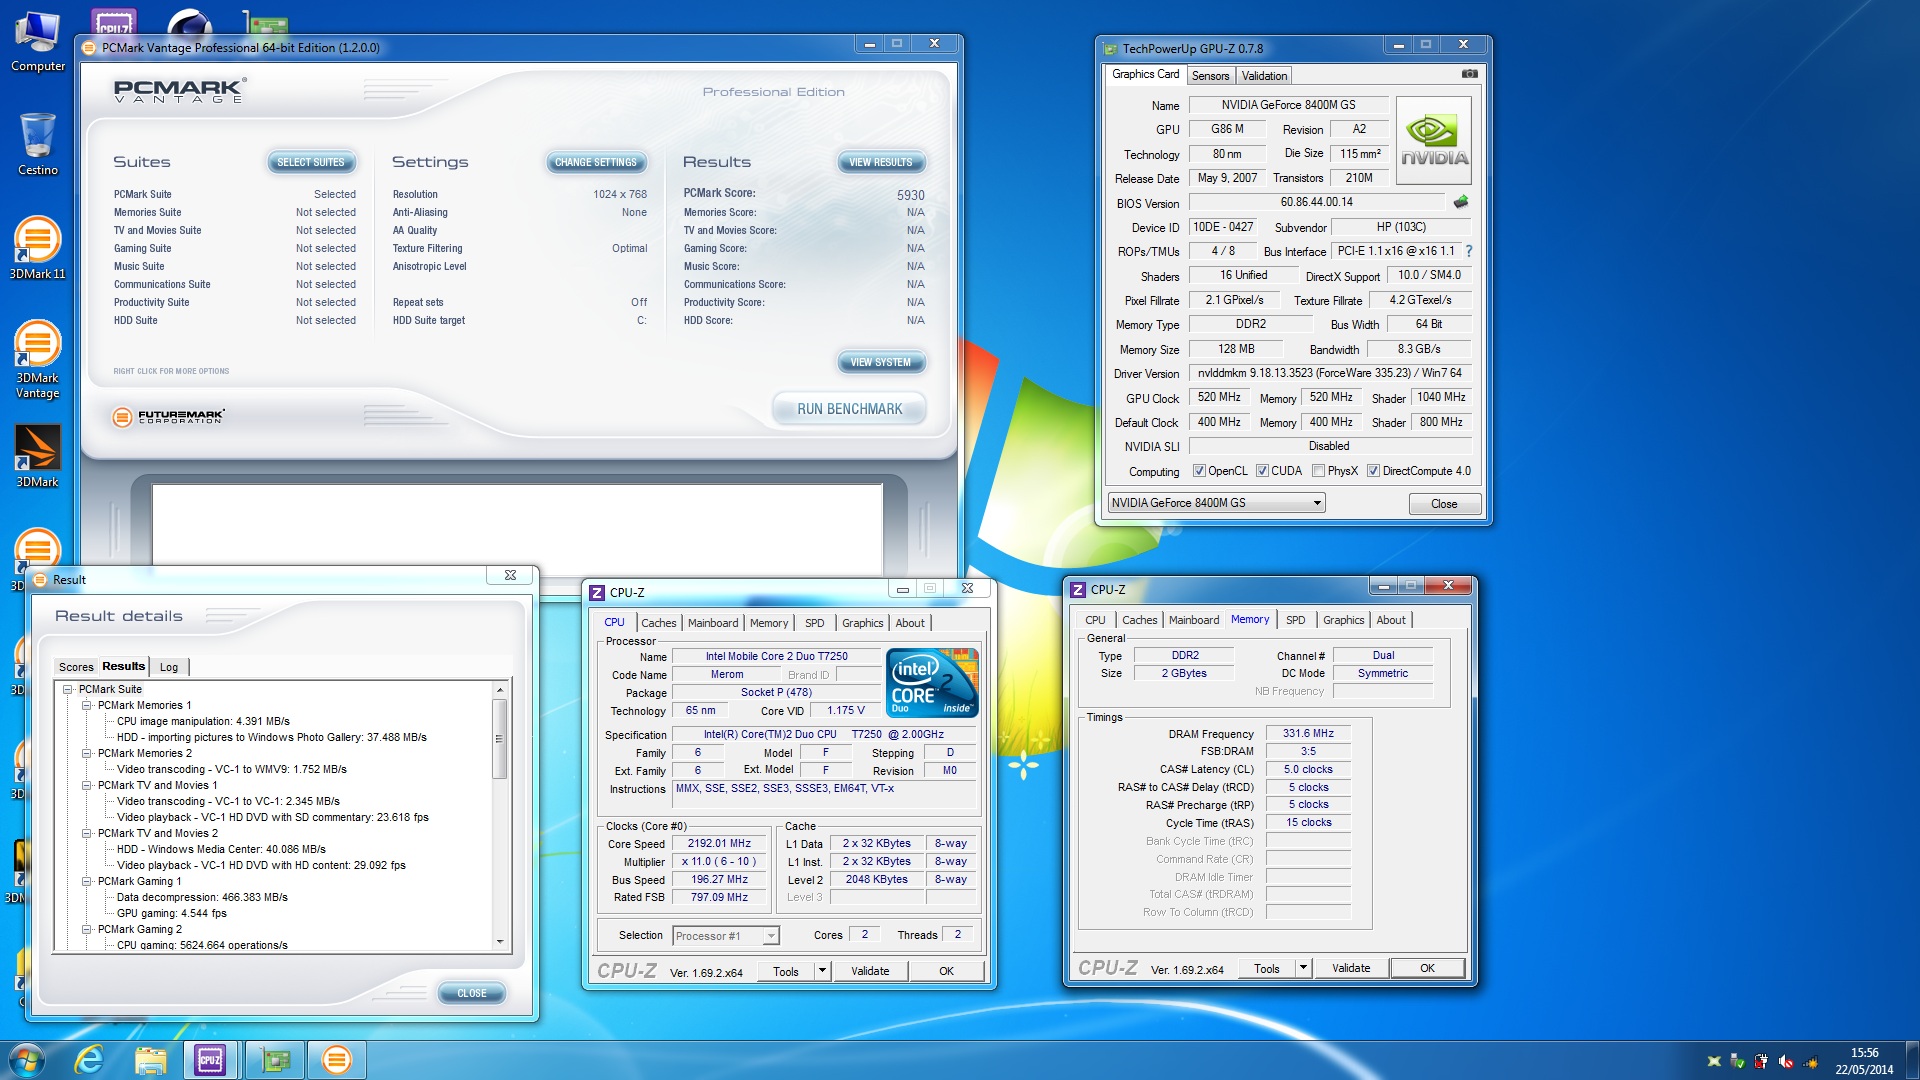This screenshot has height=1080, width=1920.
Task: Launch the 3DMark Vantage desktop shortcut
Action: tap(37, 359)
